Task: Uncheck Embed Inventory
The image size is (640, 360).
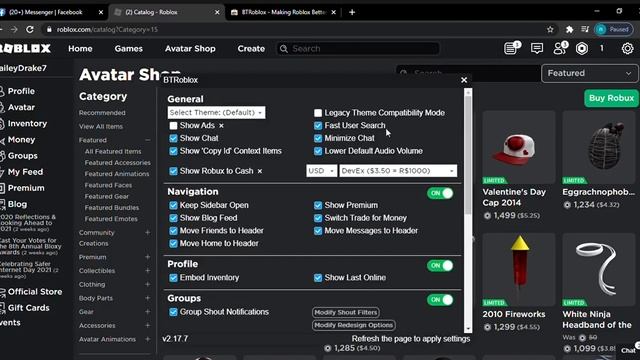Action: click(173, 278)
